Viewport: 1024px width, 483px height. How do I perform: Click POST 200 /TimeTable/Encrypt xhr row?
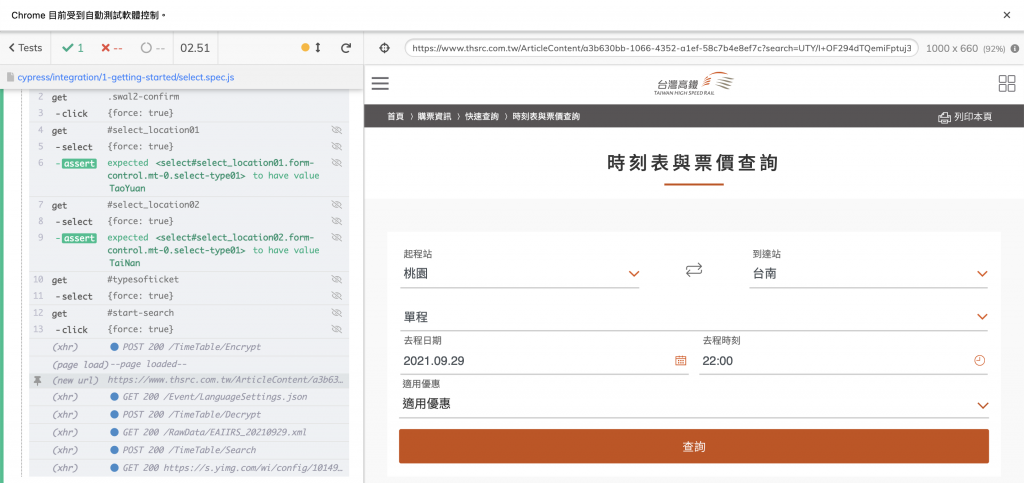[189, 347]
